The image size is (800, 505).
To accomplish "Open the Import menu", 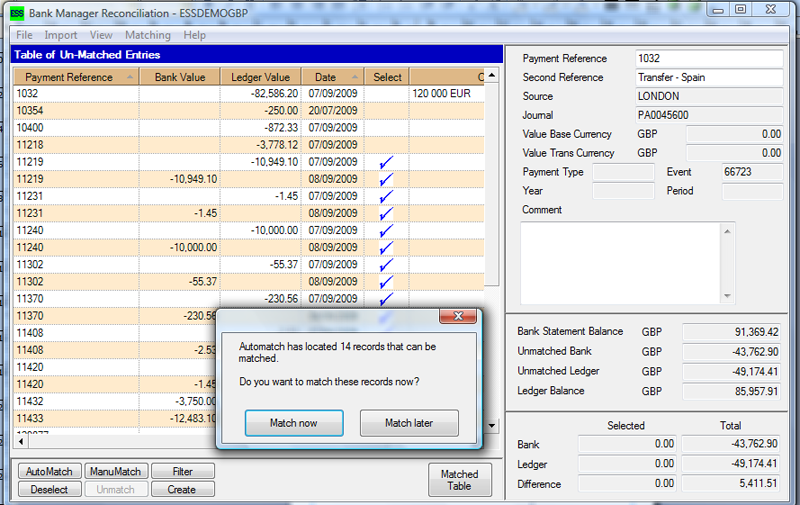I will (x=61, y=35).
